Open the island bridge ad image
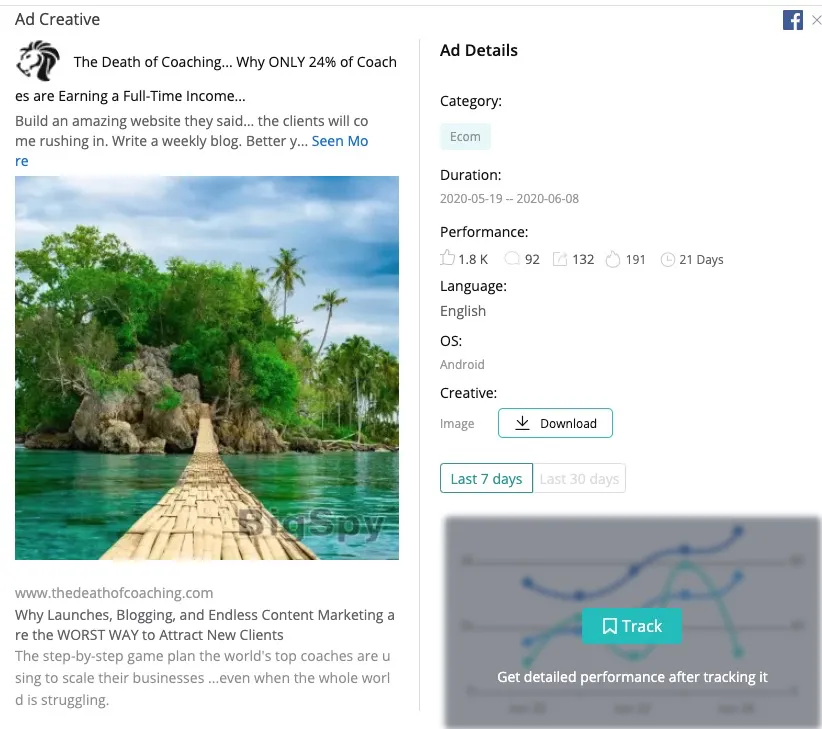This screenshot has width=822, height=729. coord(207,368)
